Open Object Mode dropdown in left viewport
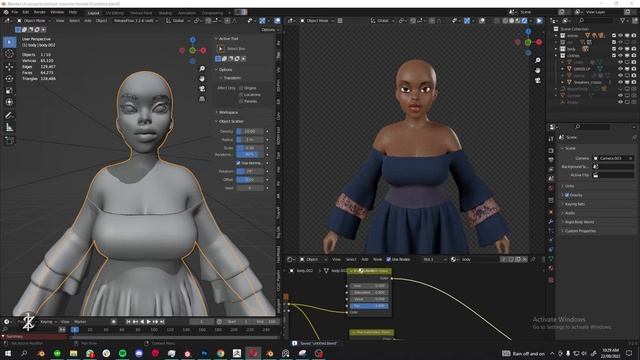 click(34, 20)
